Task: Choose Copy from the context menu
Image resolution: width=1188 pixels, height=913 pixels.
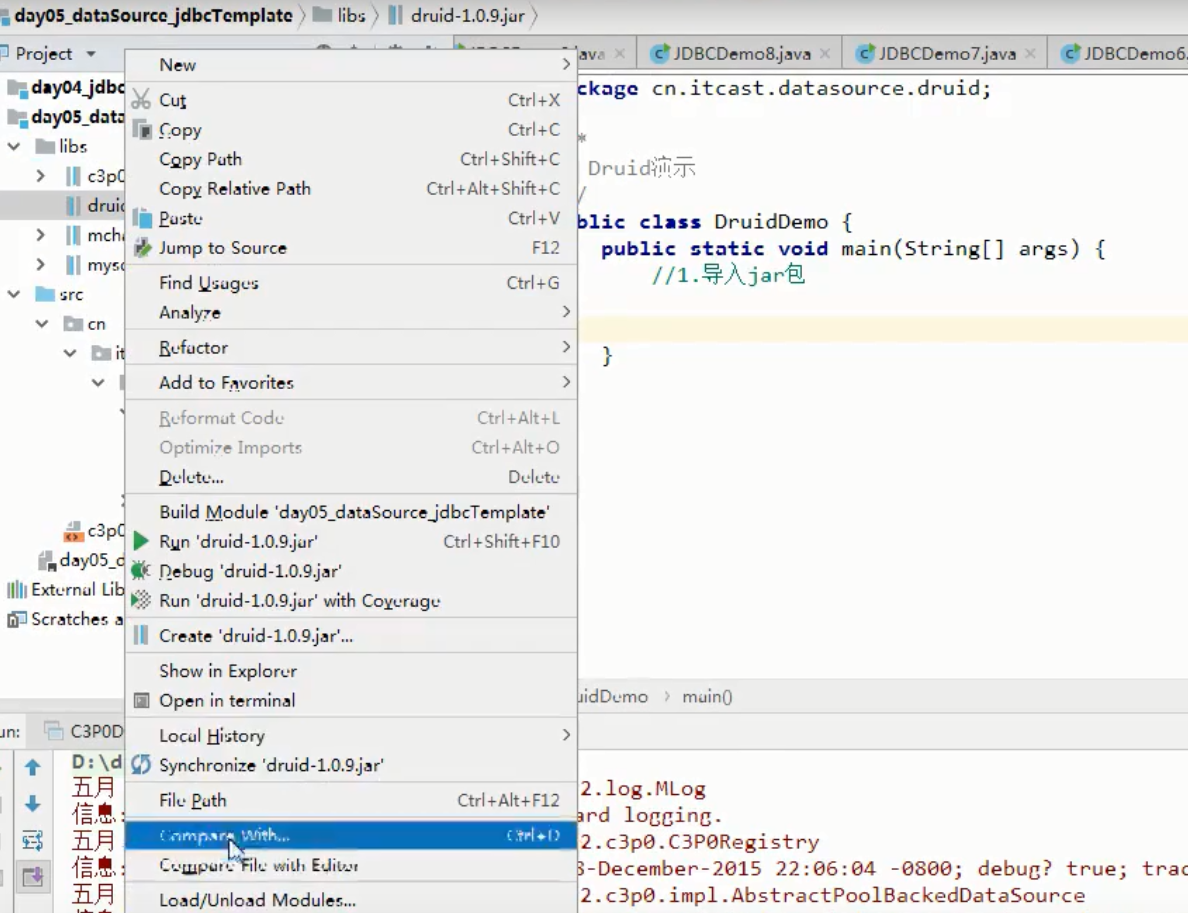Action: click(x=350, y=130)
